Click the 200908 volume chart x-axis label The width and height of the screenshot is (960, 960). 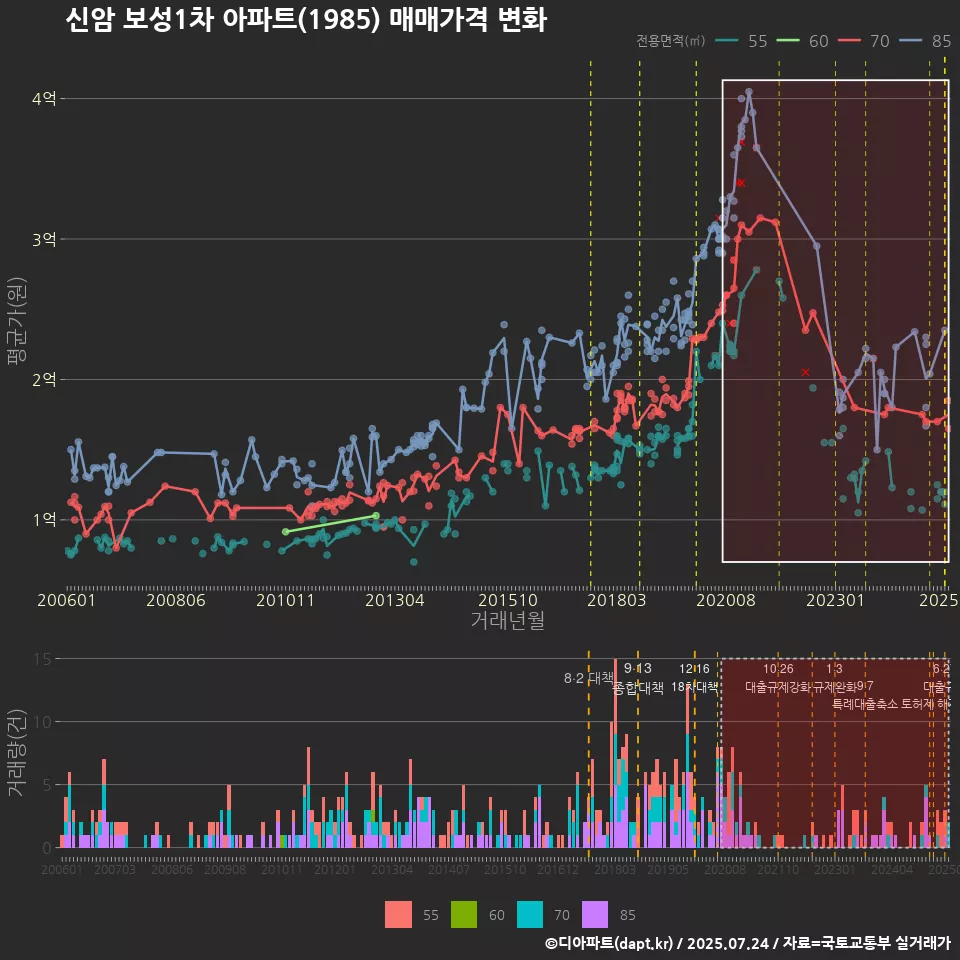[x=225, y=869]
